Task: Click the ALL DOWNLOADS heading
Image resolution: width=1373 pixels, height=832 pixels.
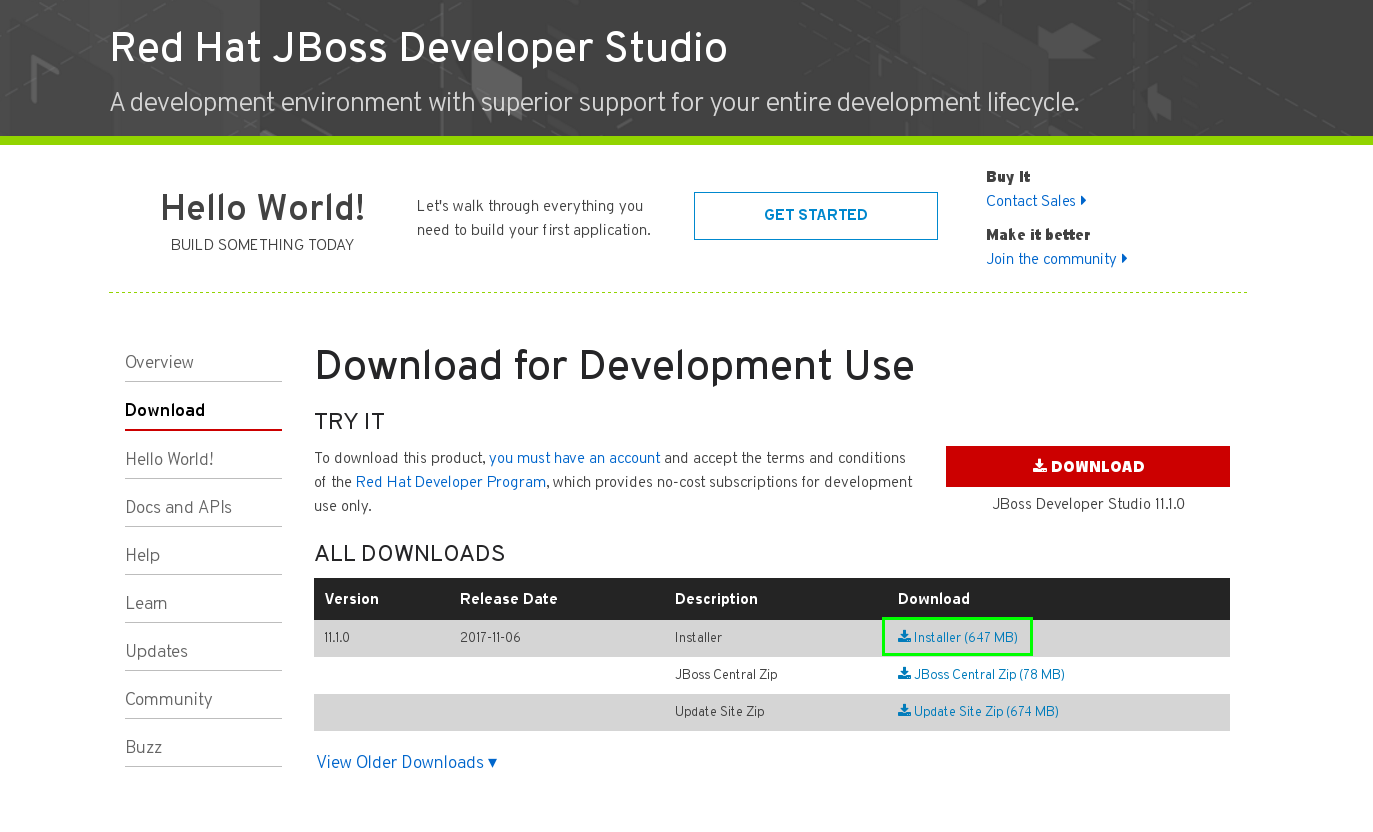Action: pos(410,554)
